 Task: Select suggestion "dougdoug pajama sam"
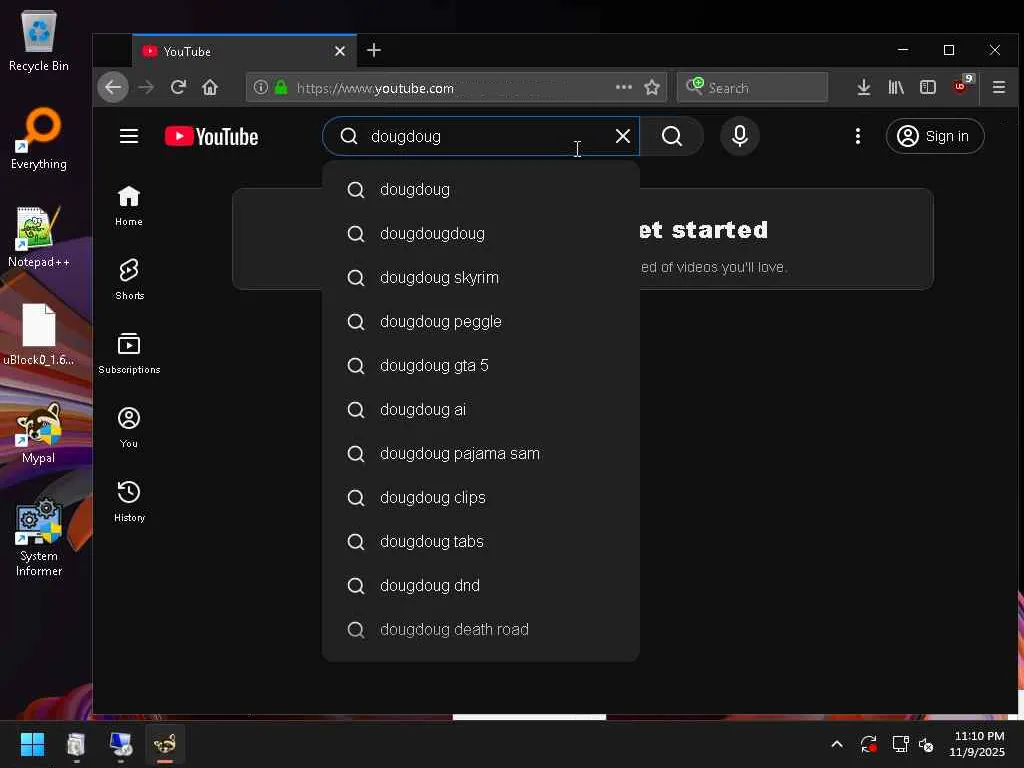(481, 453)
